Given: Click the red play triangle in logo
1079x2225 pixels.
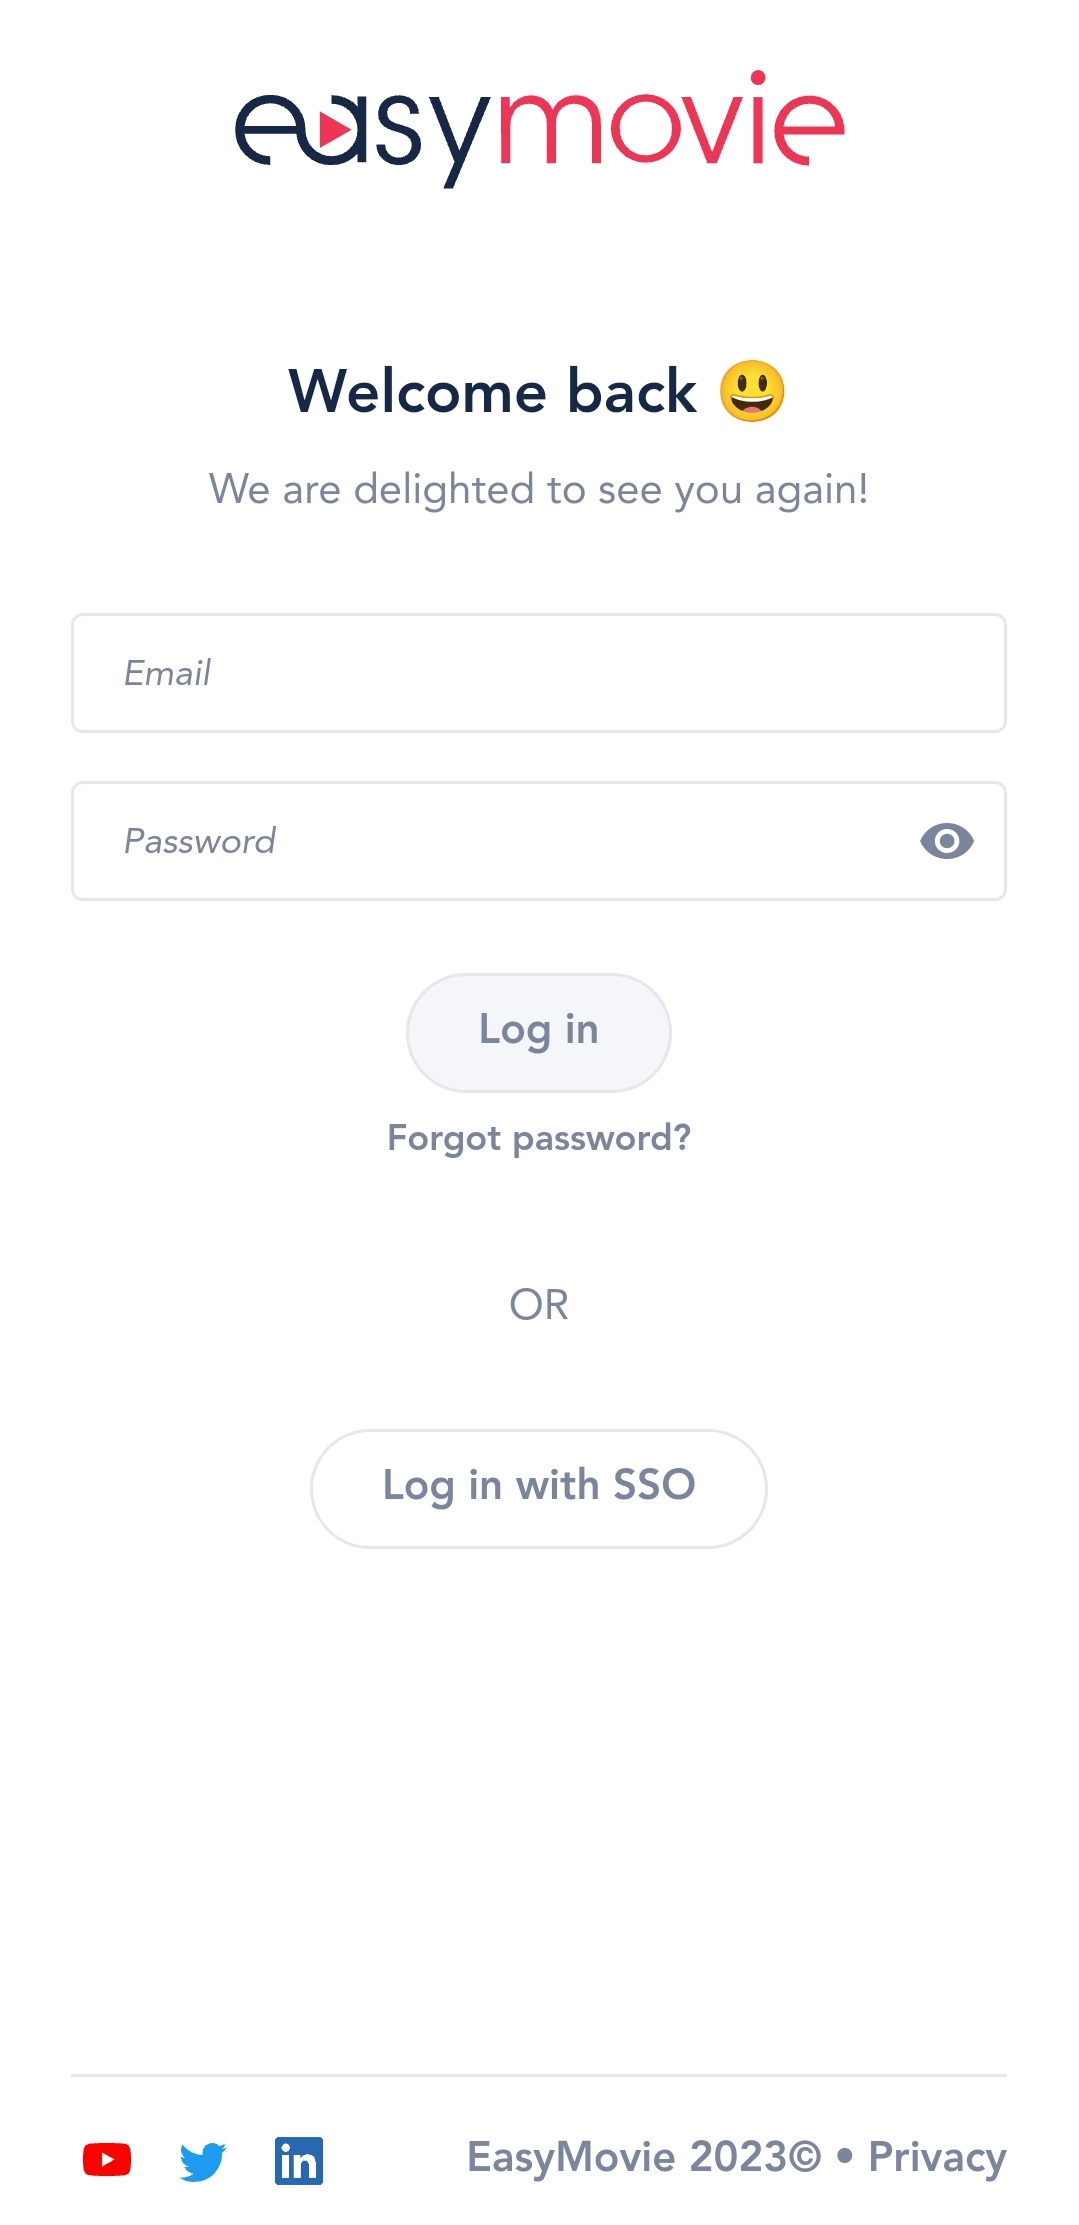Looking at the screenshot, I should (x=334, y=128).
